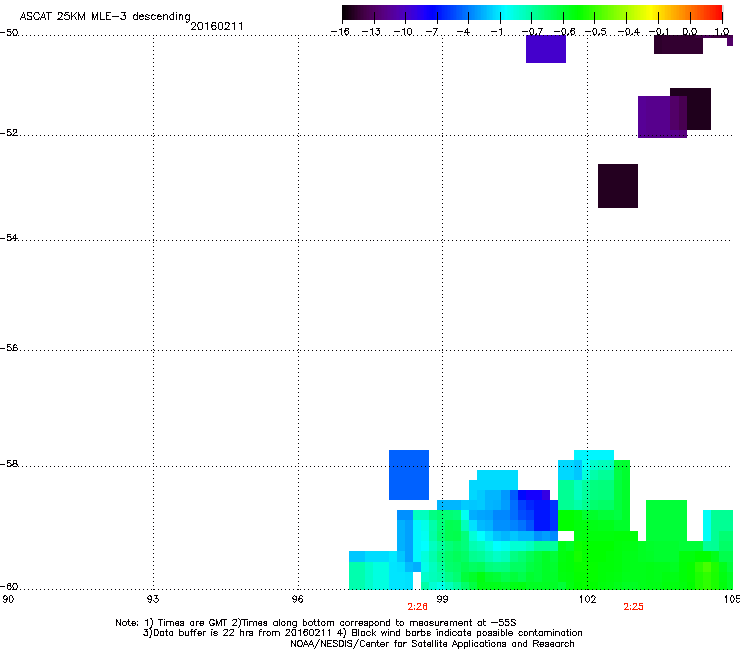This screenshot has width=740, height=650.
Task: Click the latitude label -60
Action: (x=9, y=587)
